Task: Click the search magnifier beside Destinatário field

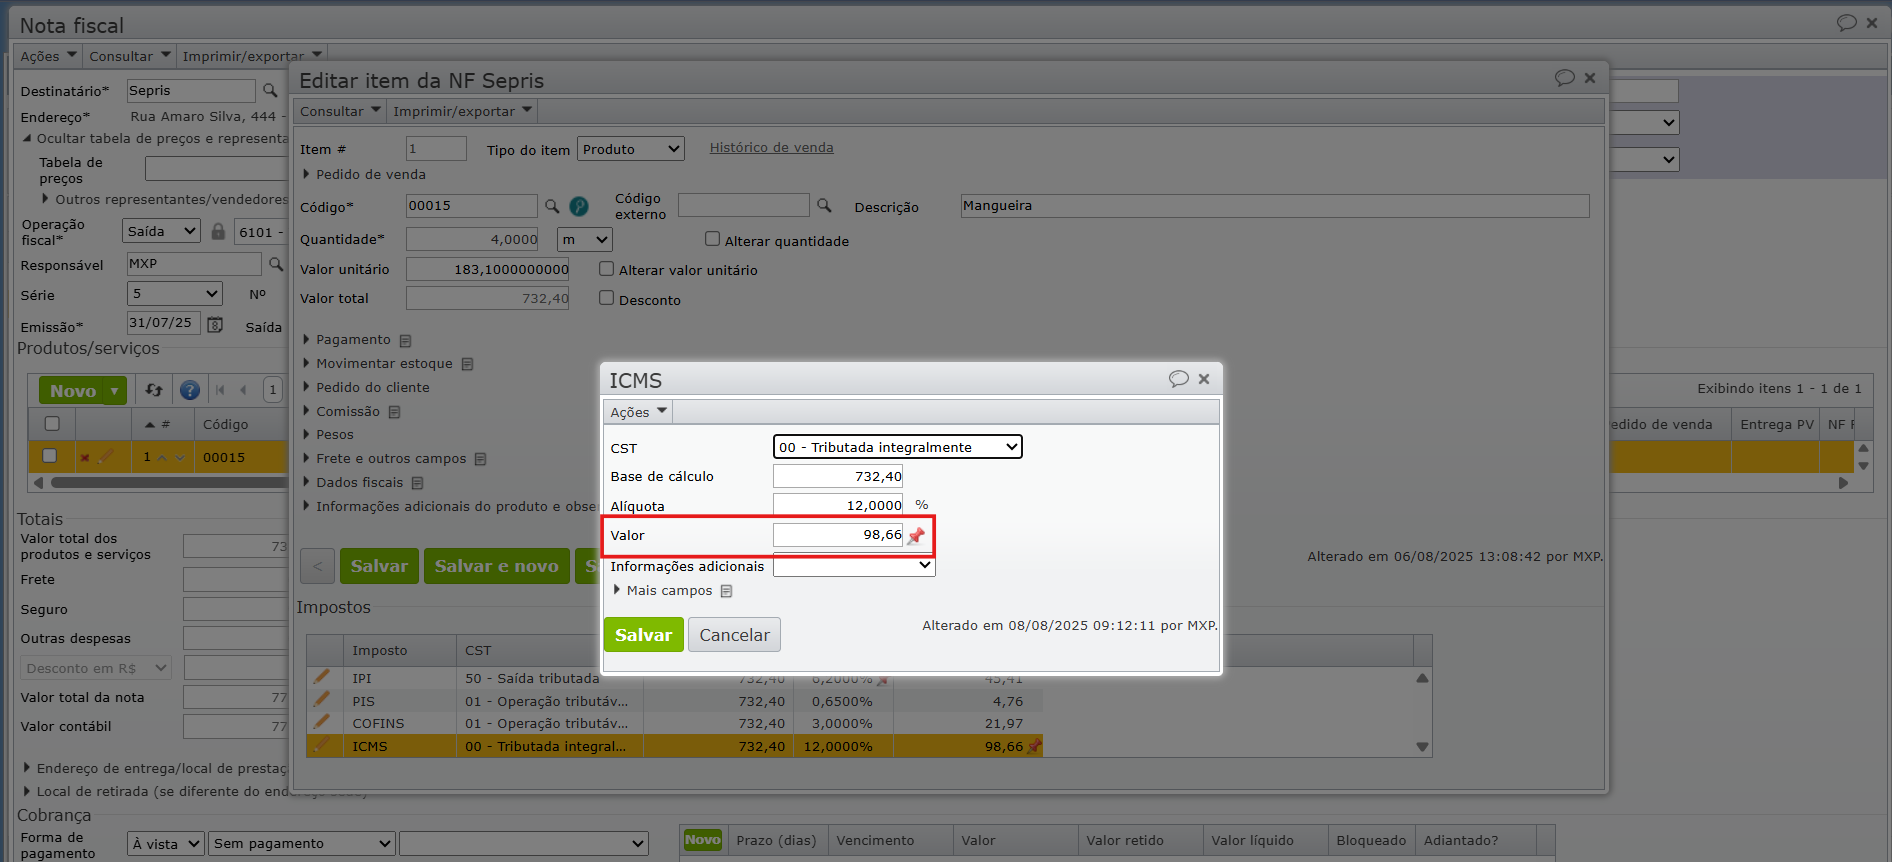Action: 270,91
